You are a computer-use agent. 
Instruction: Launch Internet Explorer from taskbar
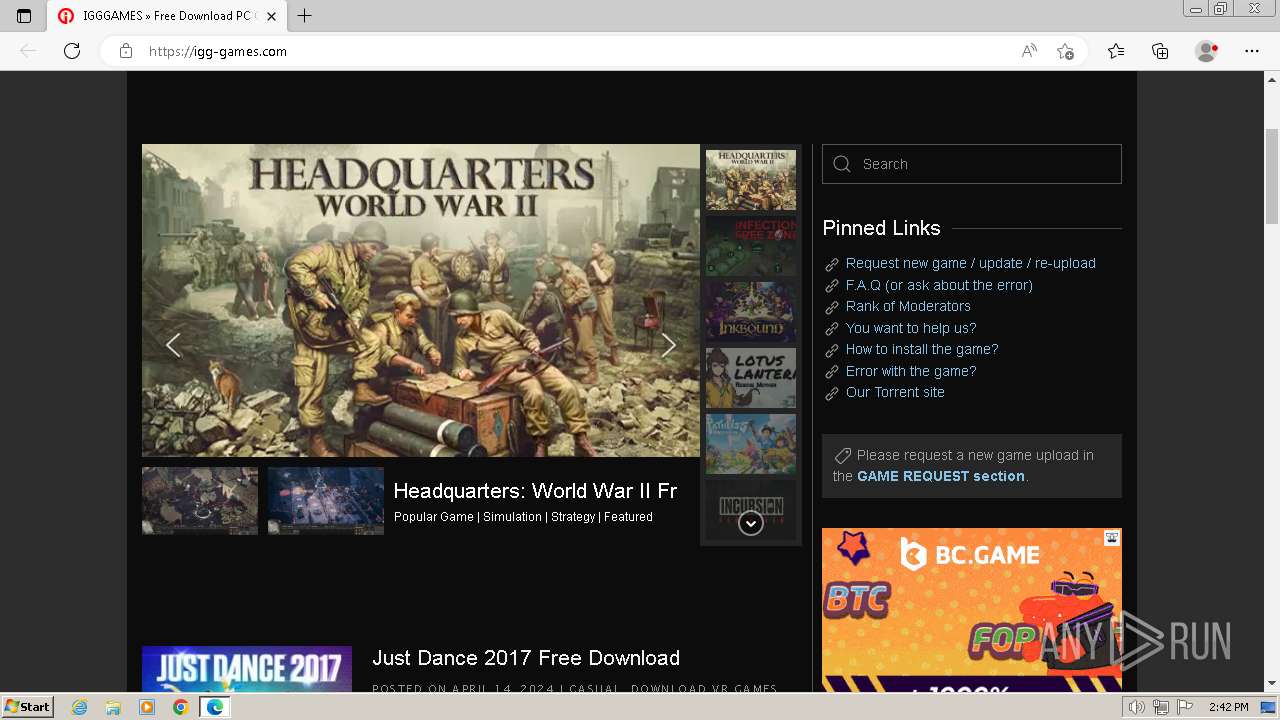coord(79,707)
